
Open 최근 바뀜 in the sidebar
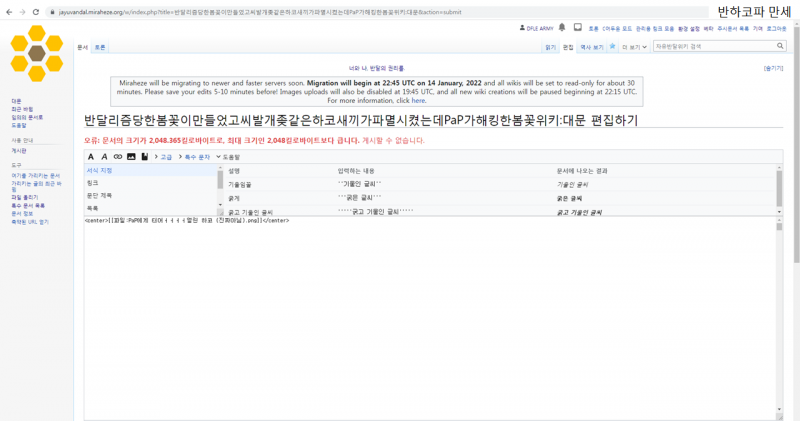click(22, 109)
